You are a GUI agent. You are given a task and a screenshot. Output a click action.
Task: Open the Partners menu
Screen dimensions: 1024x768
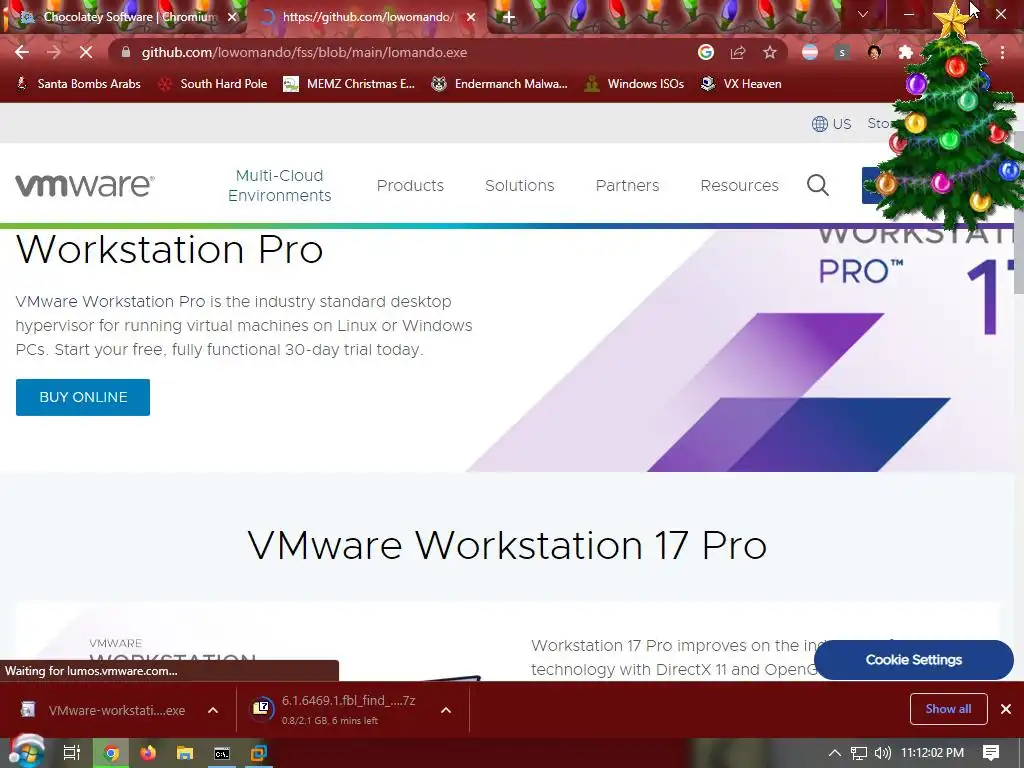[x=628, y=185]
